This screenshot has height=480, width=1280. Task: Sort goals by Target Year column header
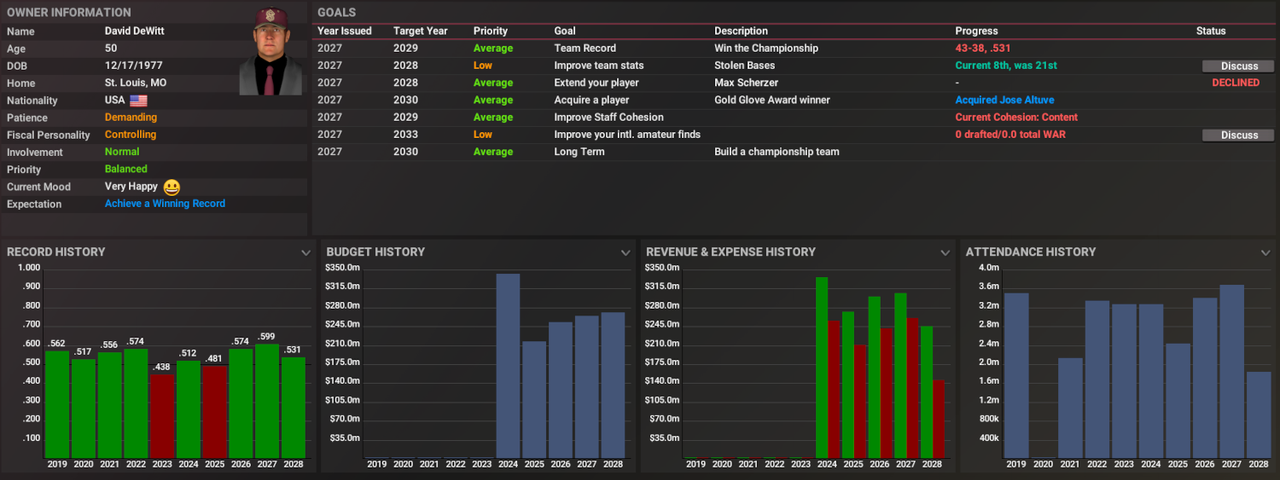[421, 31]
